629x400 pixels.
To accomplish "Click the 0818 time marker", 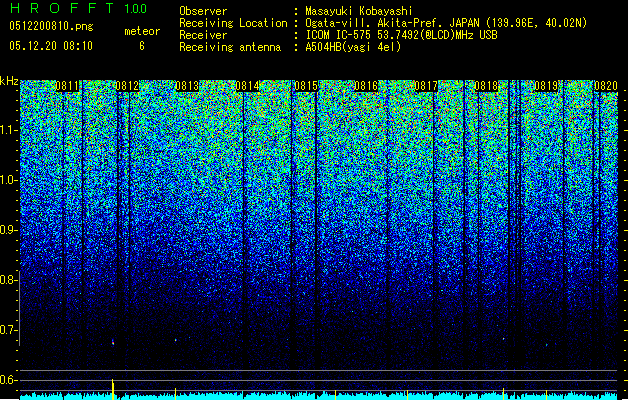I will [x=486, y=86].
